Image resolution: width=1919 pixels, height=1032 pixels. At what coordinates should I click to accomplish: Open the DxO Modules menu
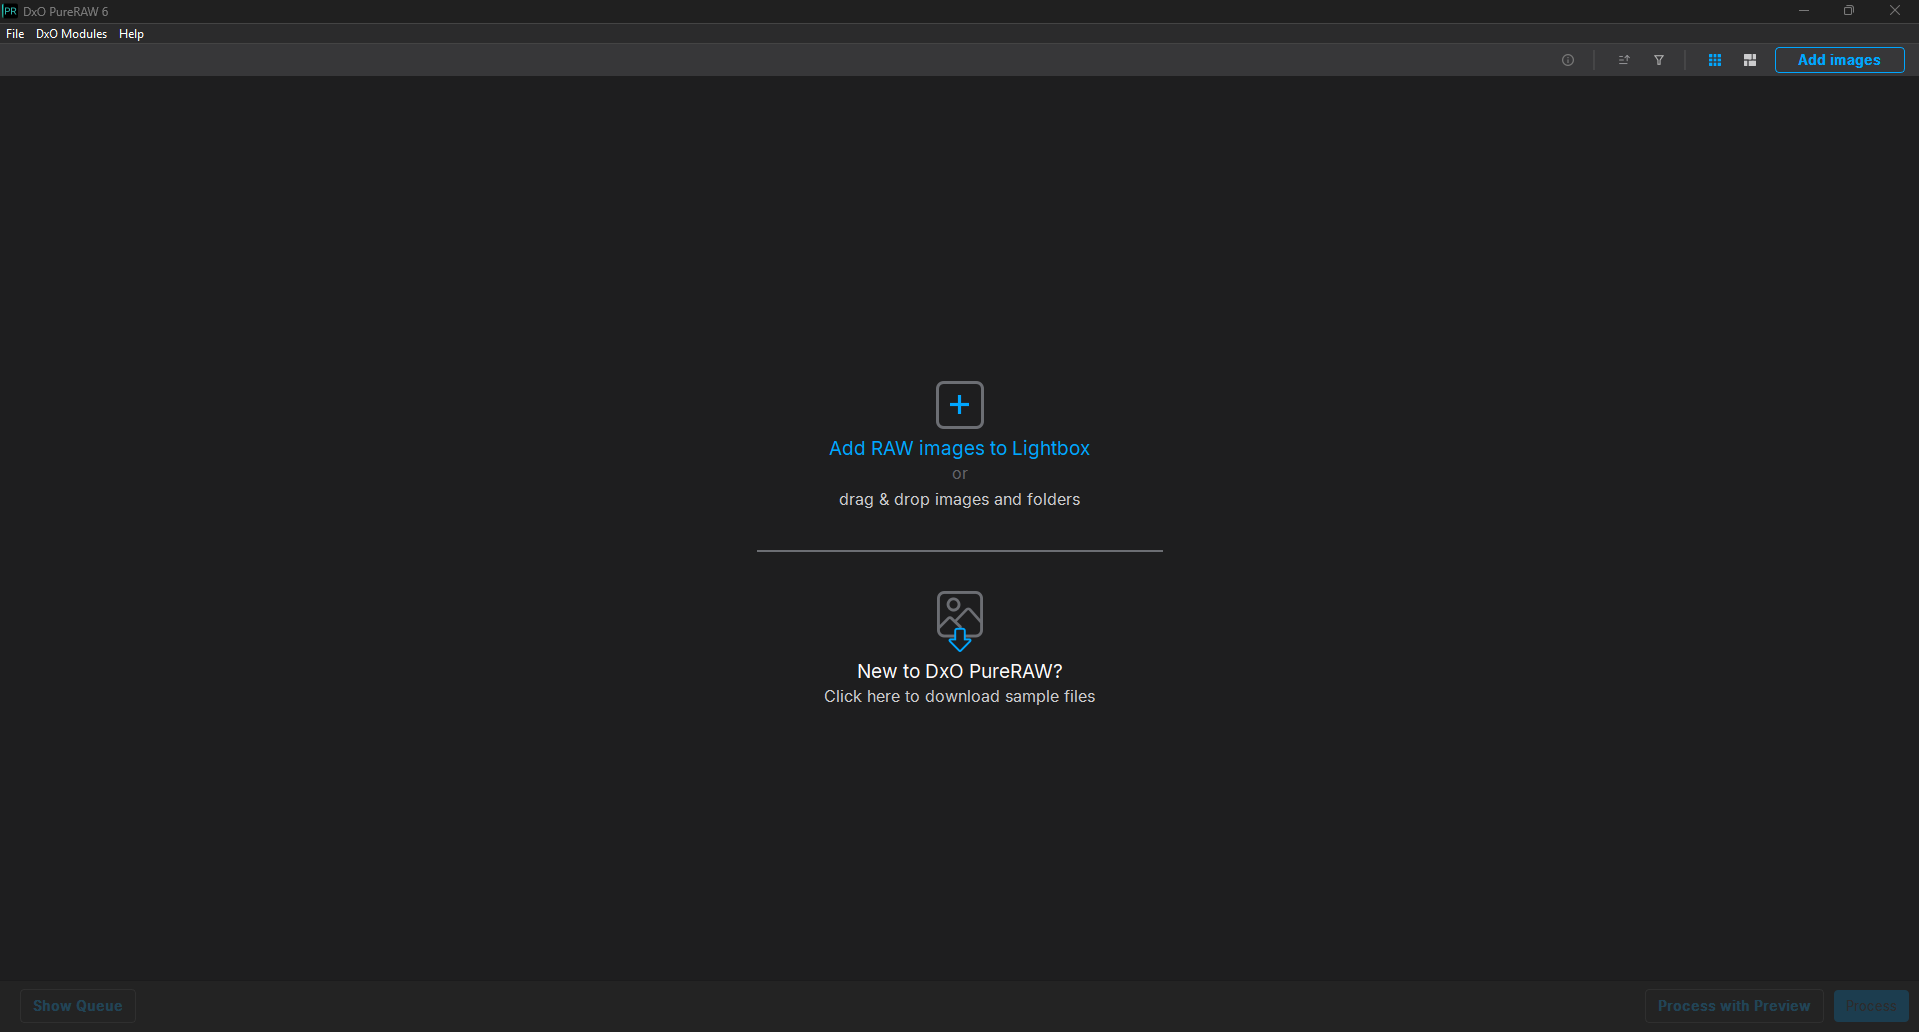tap(71, 34)
